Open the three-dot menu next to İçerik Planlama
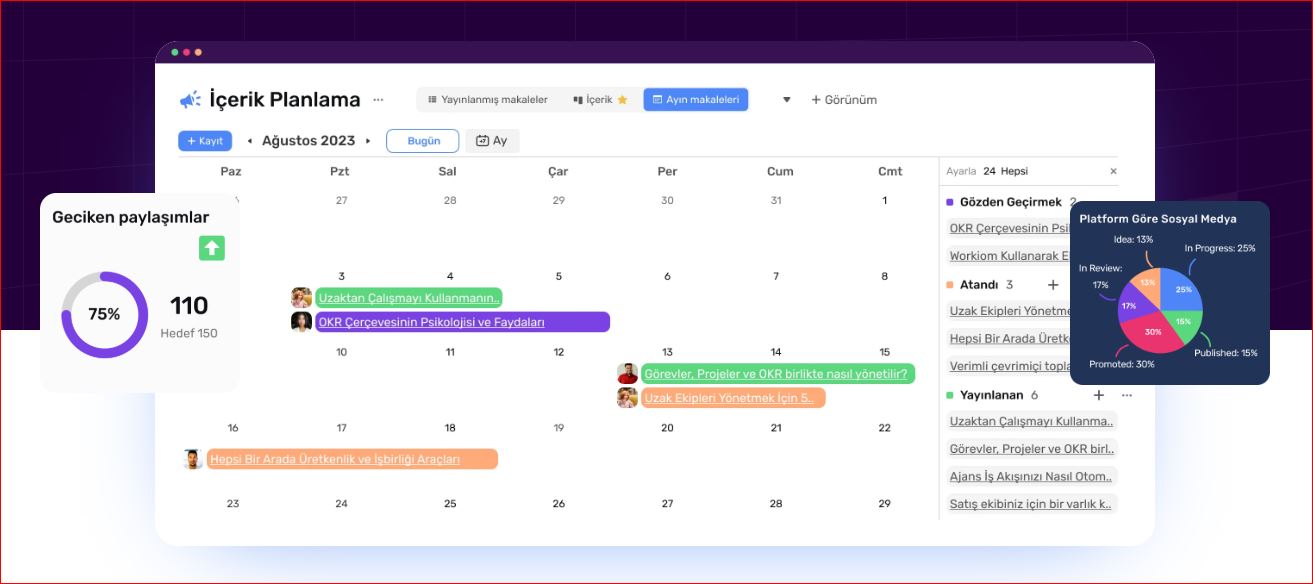 coord(378,100)
